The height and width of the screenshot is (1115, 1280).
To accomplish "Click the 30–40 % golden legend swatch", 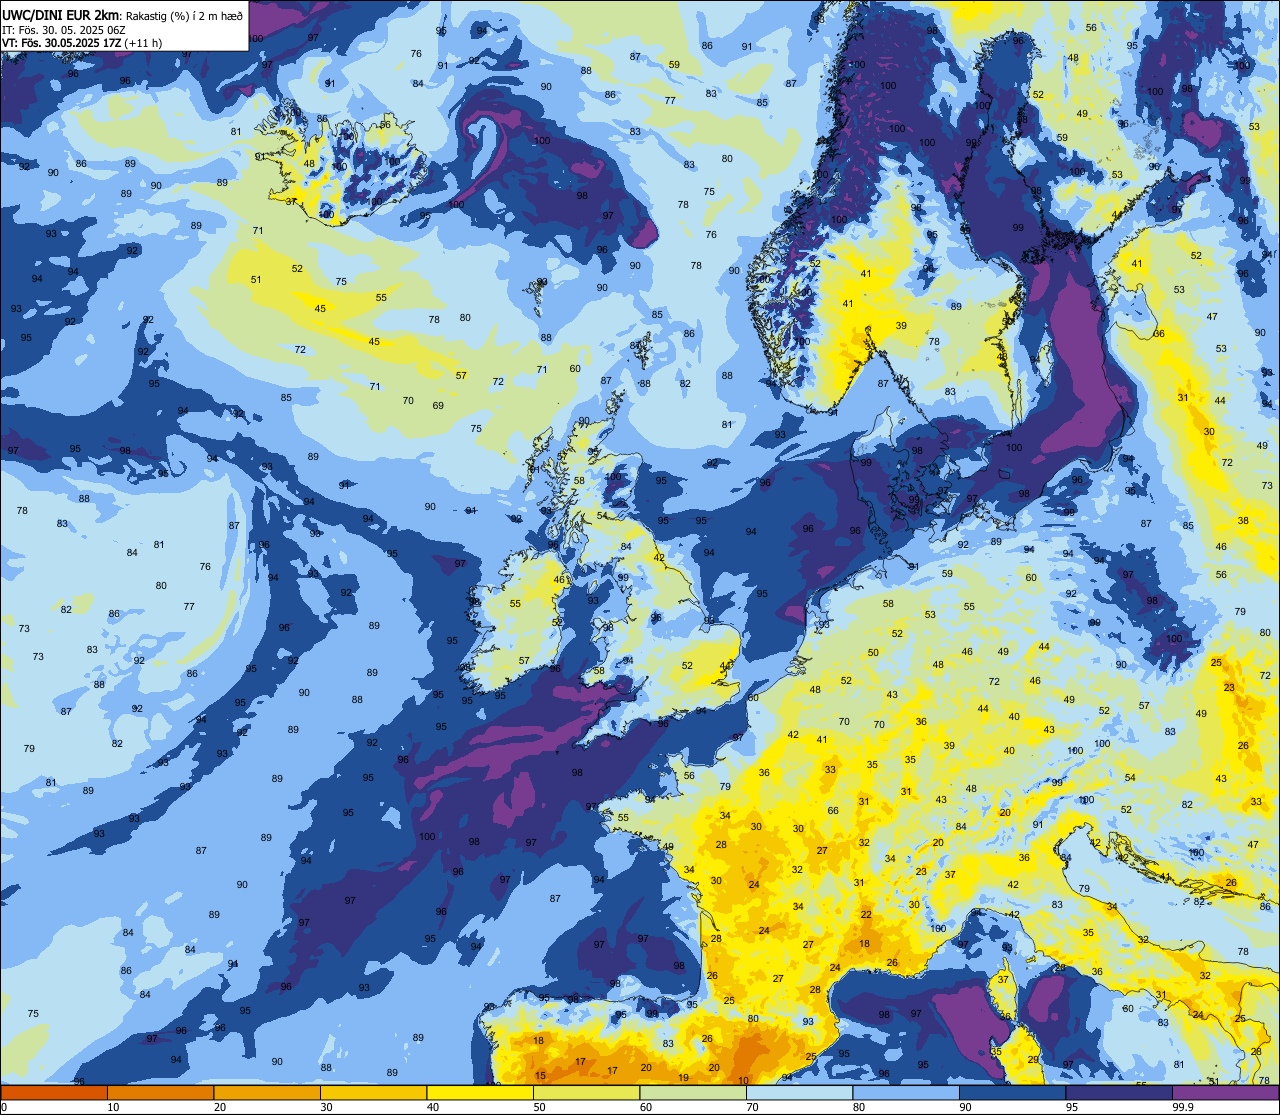I will pos(373,1092).
